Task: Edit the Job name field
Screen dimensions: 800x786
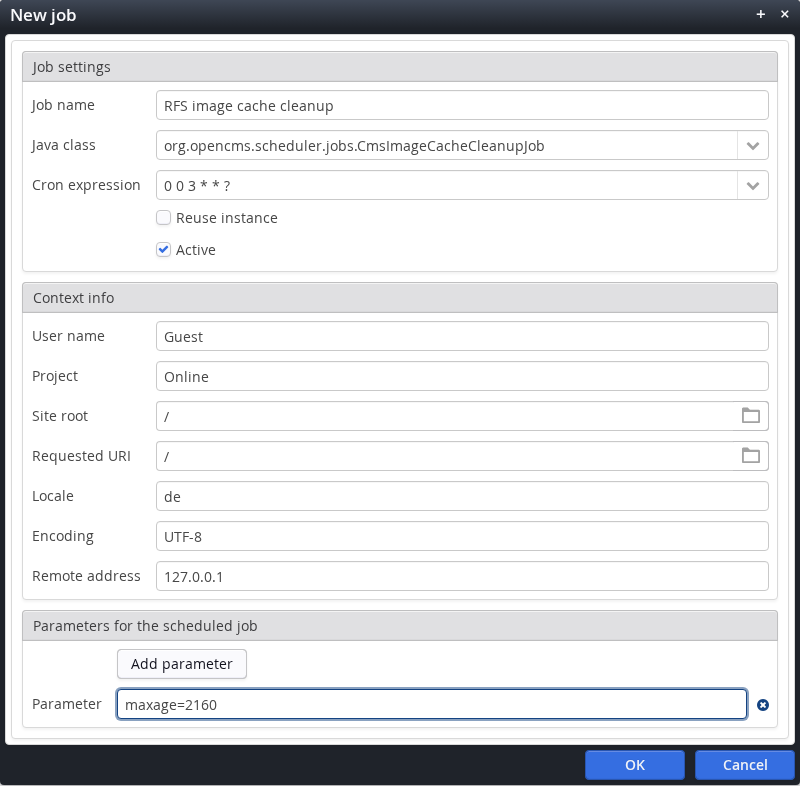Action: (462, 105)
